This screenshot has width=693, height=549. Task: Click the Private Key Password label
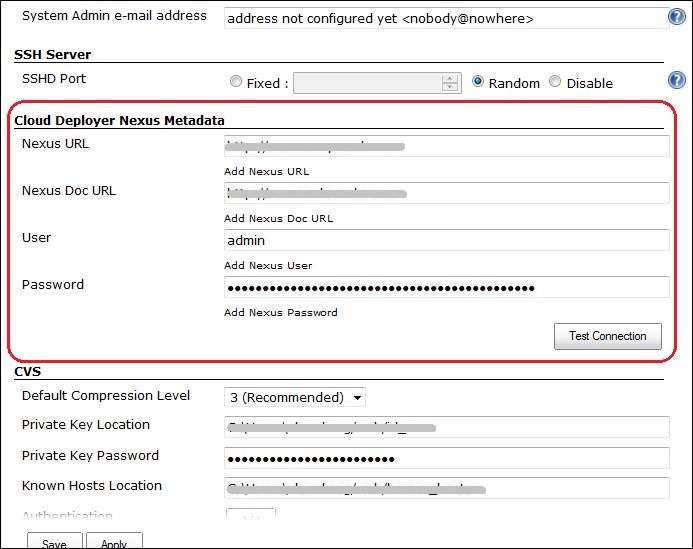[90, 456]
